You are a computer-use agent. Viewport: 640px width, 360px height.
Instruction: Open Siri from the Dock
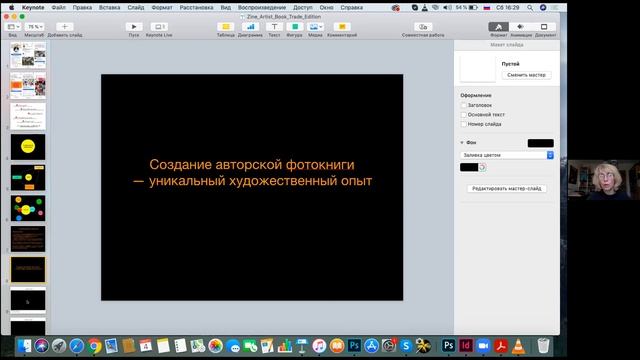coord(41,346)
